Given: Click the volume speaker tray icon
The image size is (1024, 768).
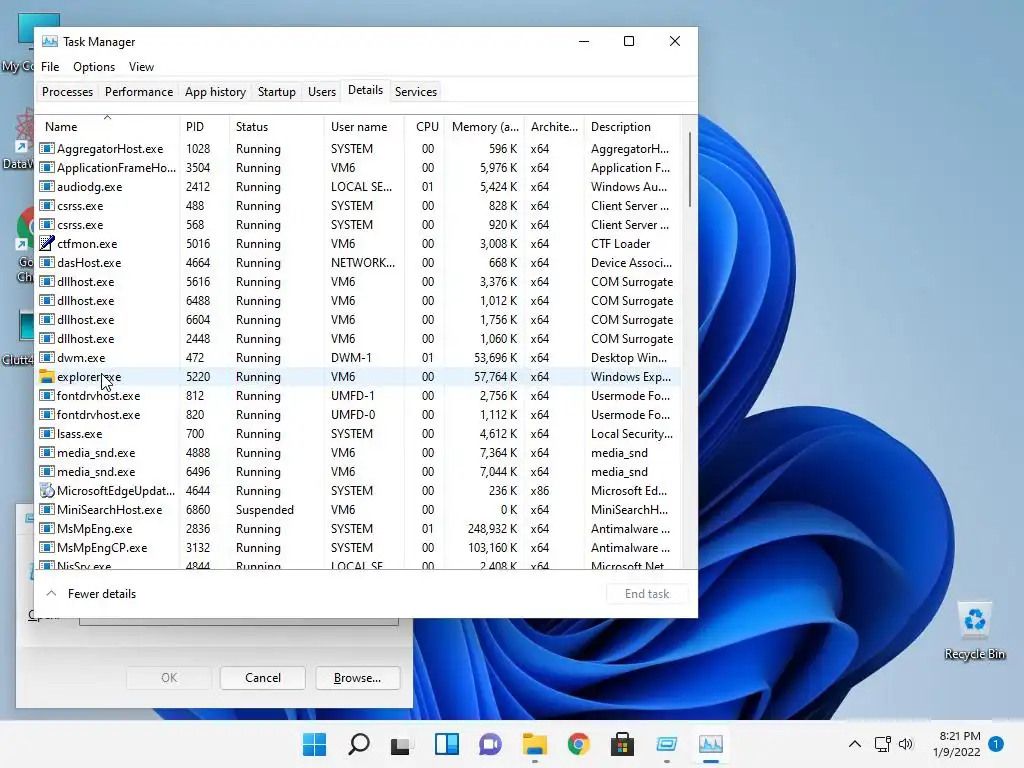Looking at the screenshot, I should tap(905, 744).
